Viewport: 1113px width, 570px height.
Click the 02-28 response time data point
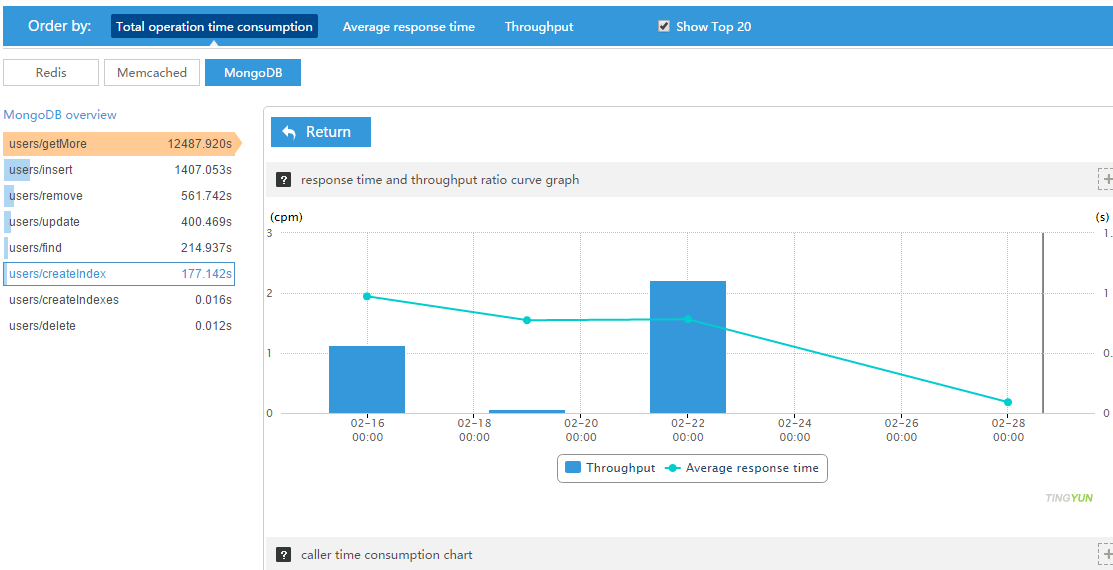(x=1008, y=402)
